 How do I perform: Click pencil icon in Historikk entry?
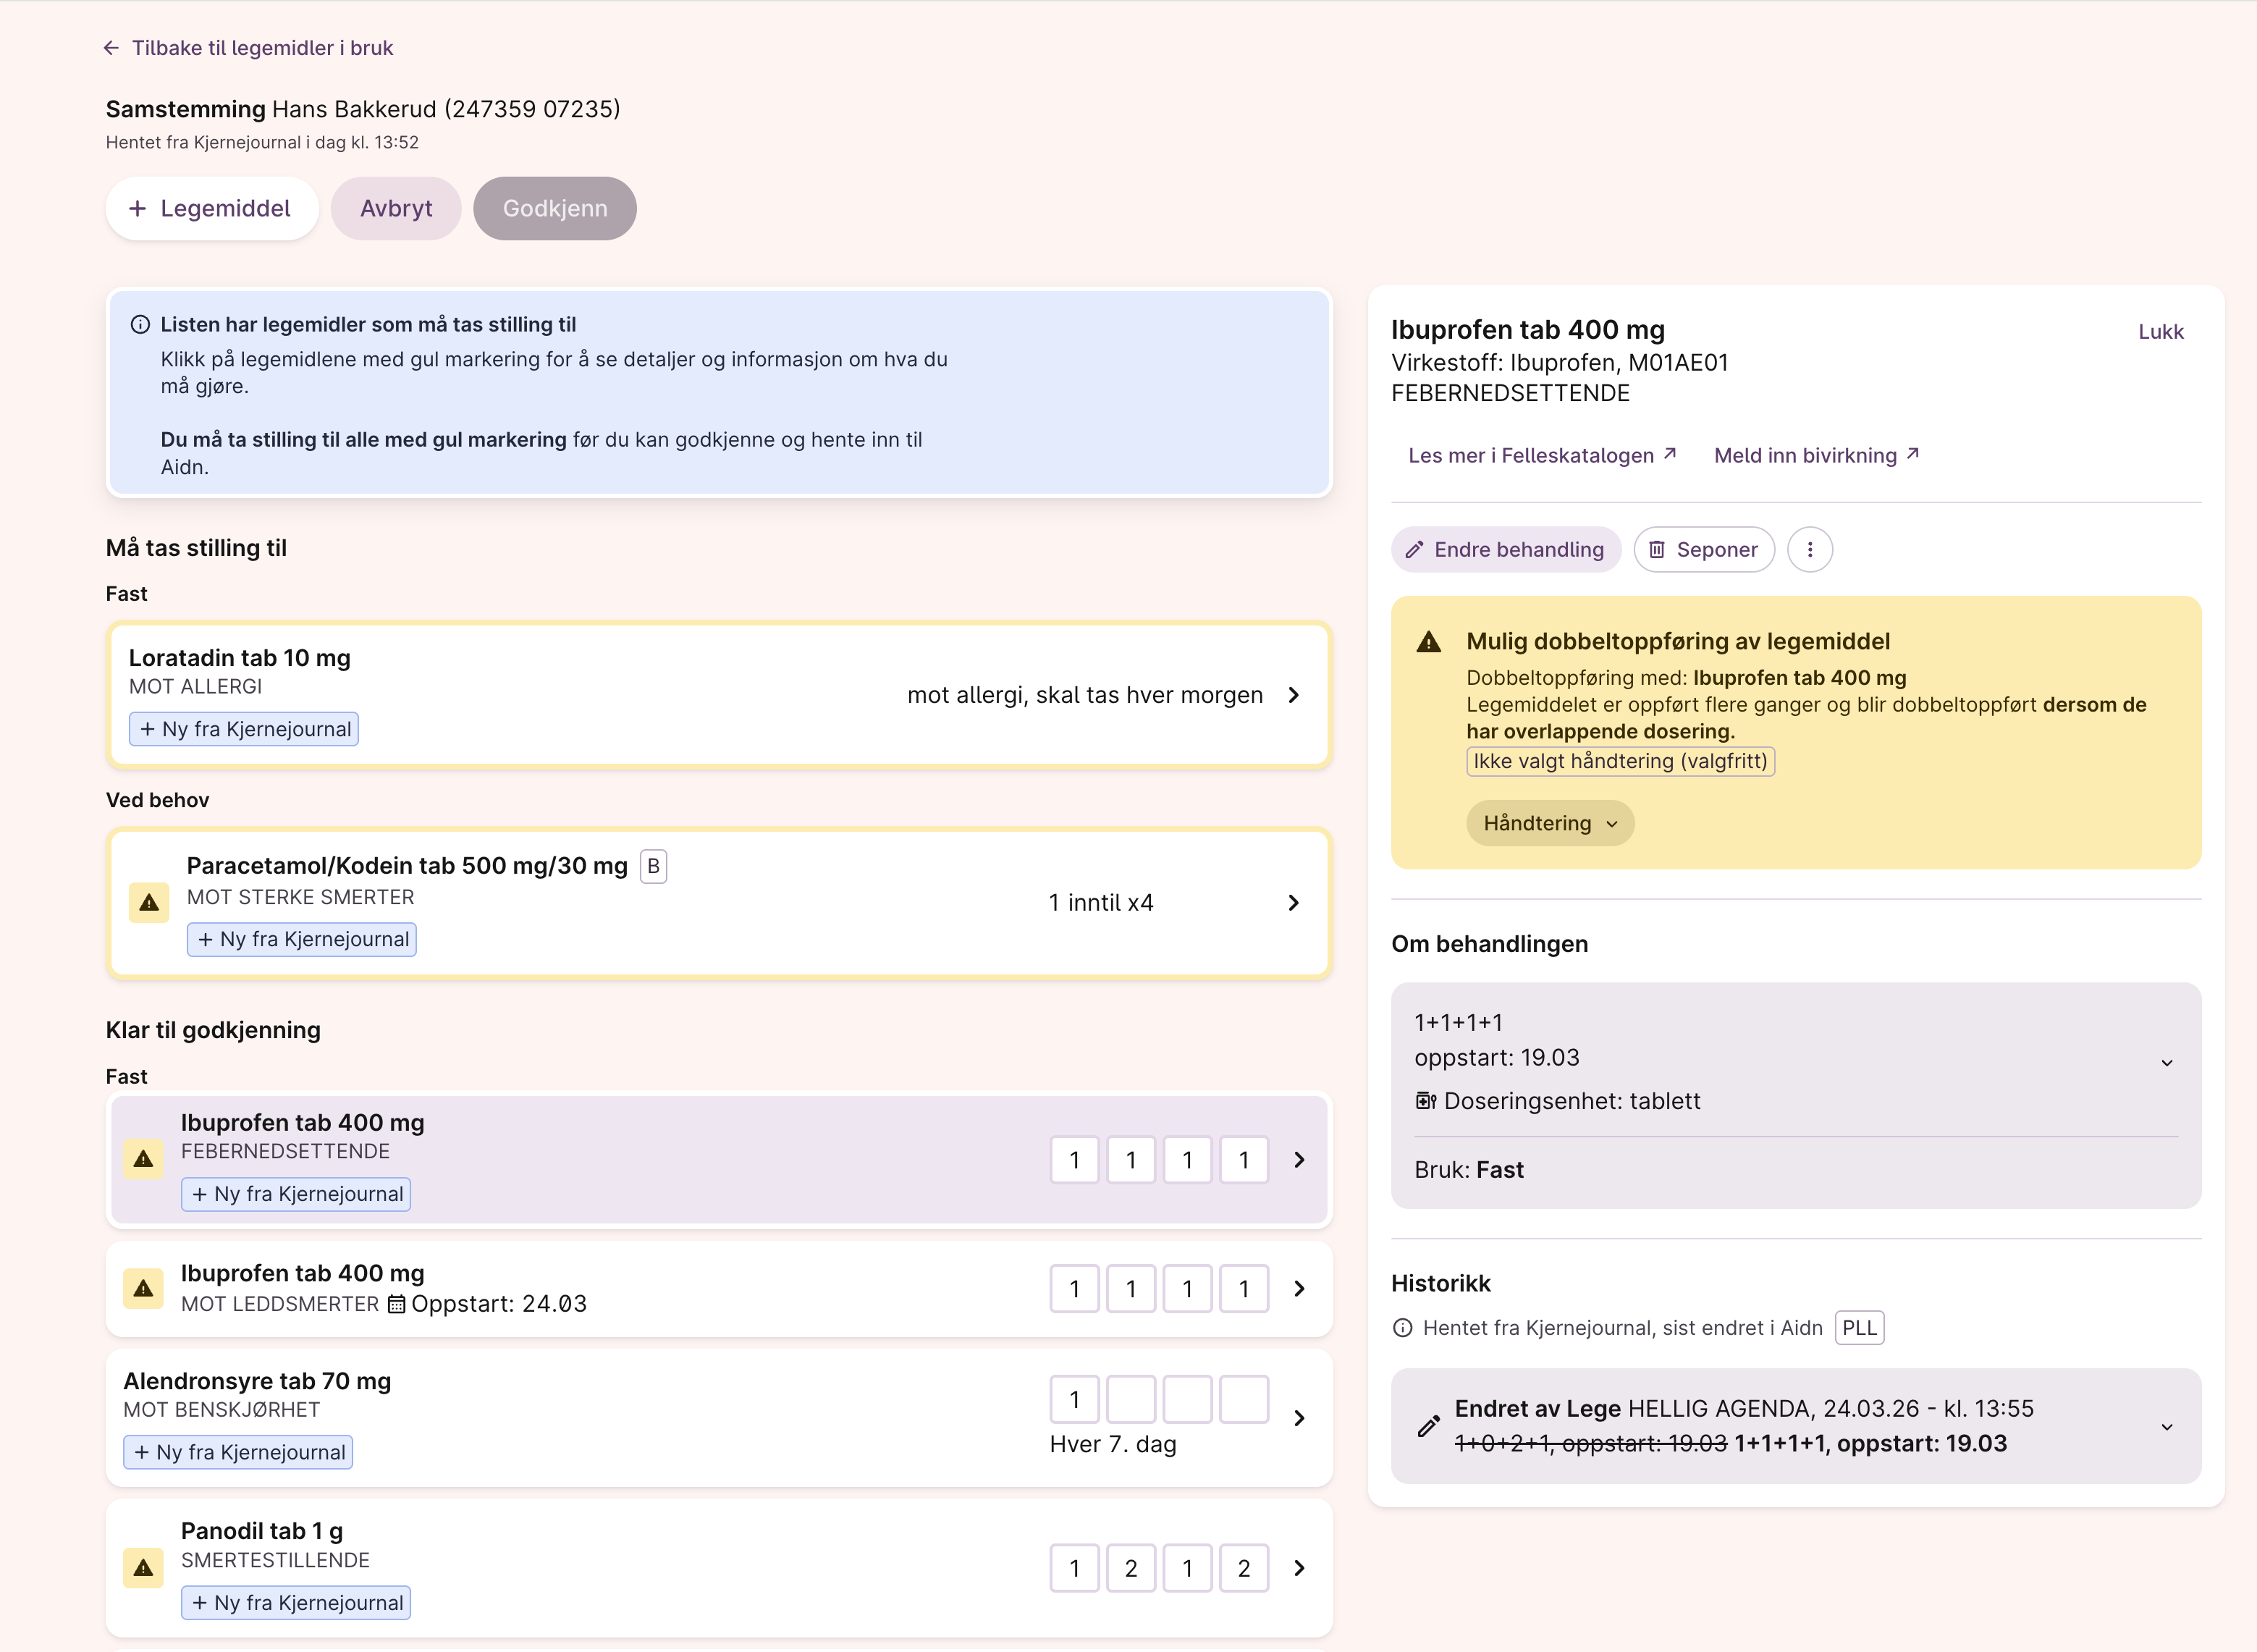1428,1426
